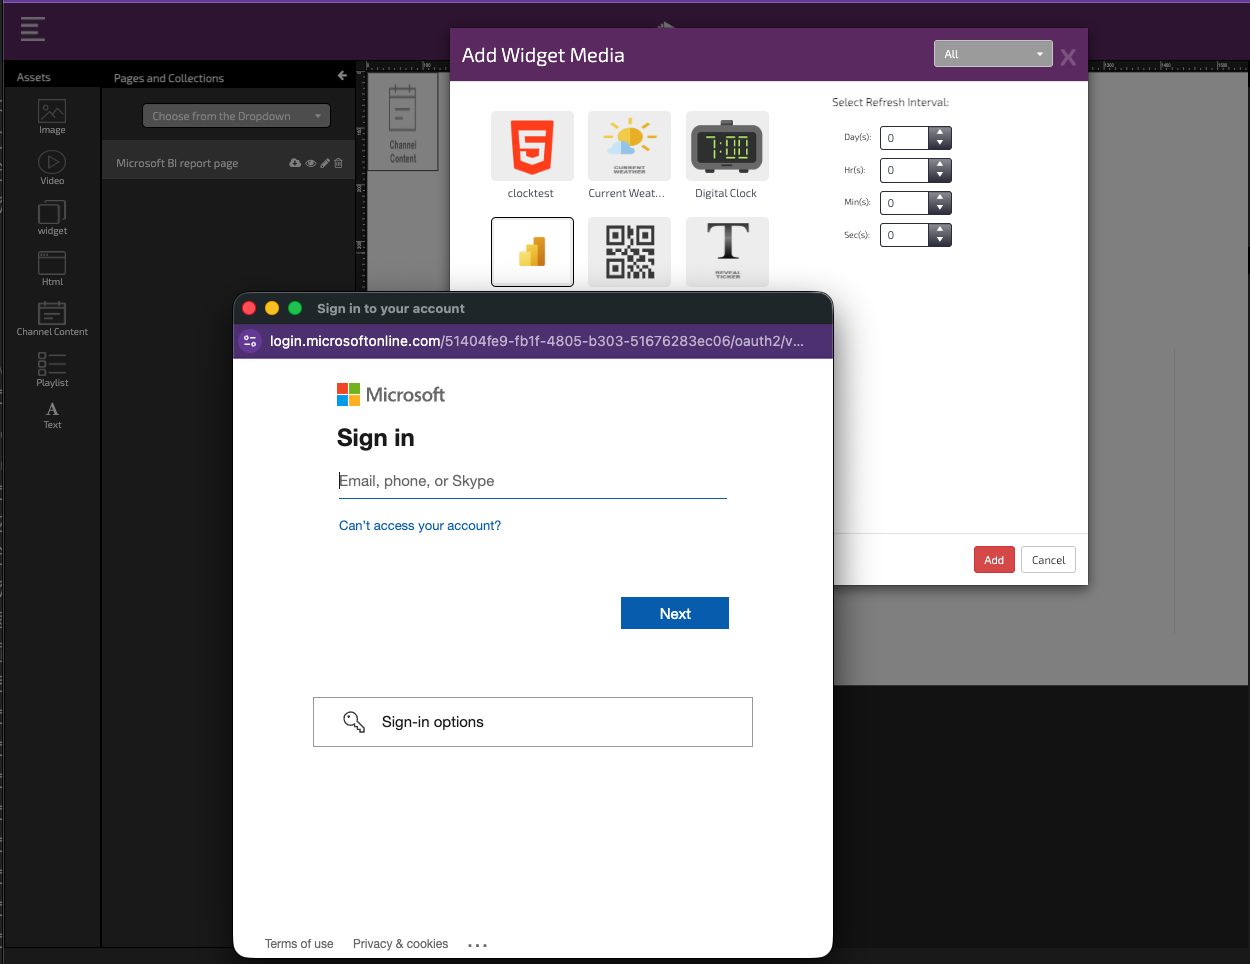Screen dimensions: 1250x964
Task: Close the Sign in window with red button
Action: pyautogui.click(x=250, y=308)
